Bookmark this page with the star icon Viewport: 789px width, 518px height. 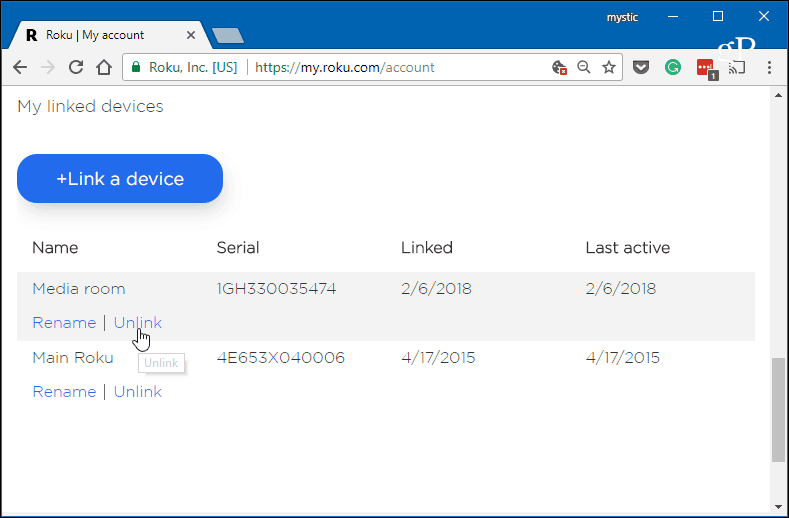point(609,67)
